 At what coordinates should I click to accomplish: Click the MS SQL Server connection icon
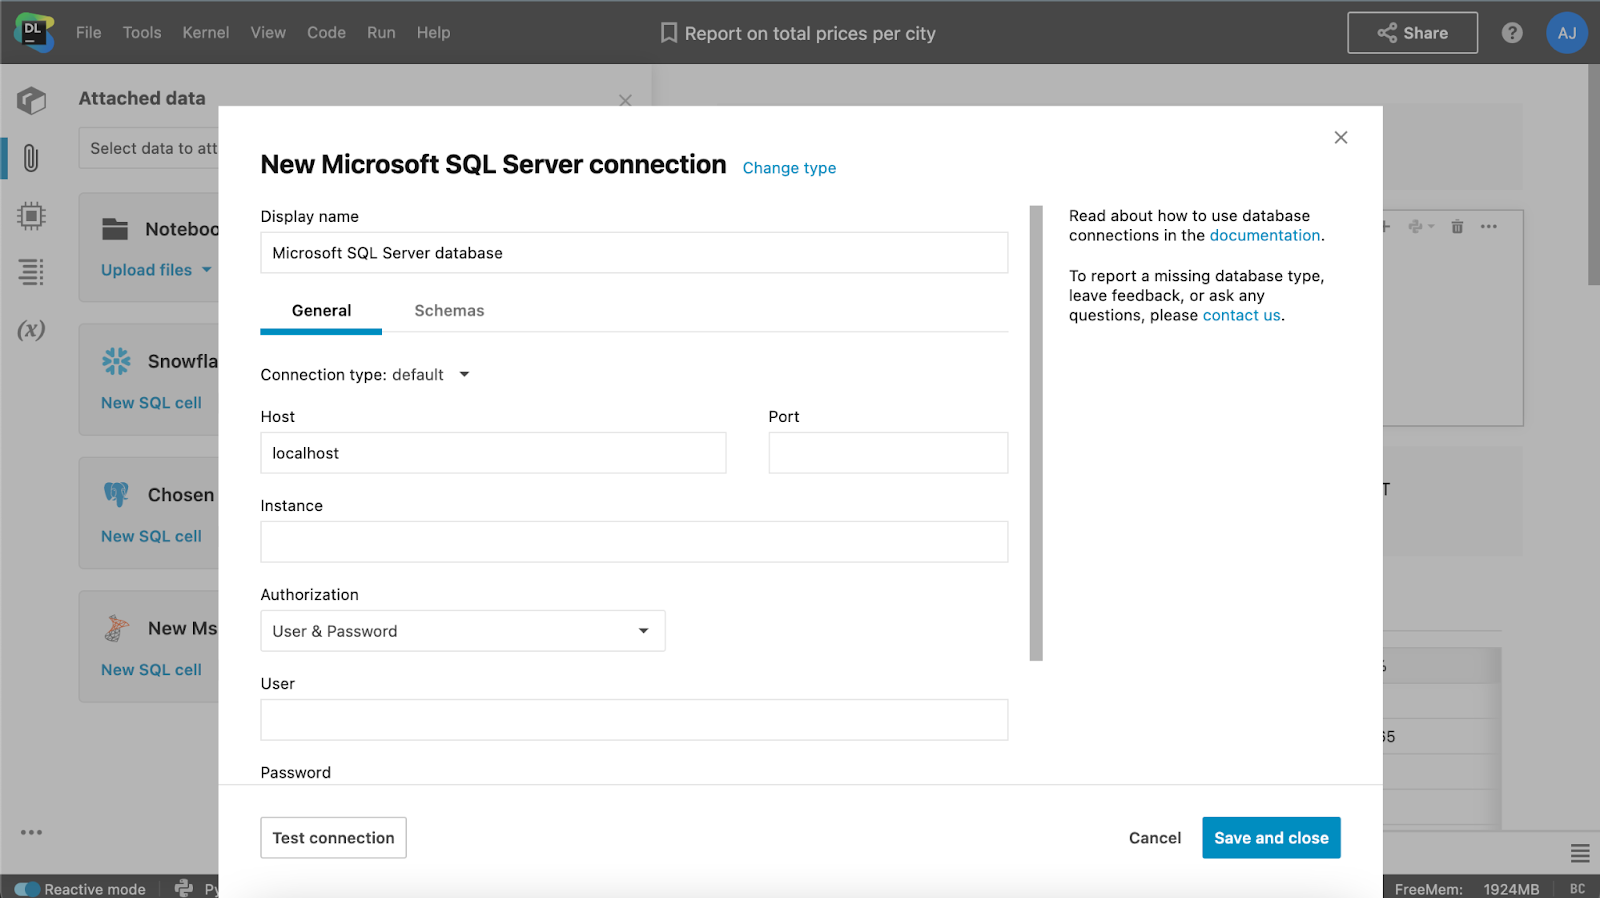[x=116, y=628]
